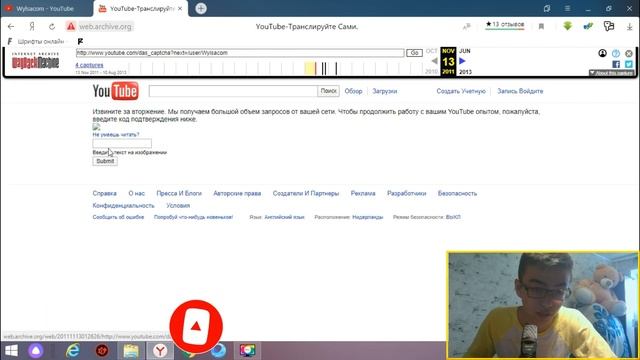Share capture on Twitter icon
This screenshot has height=360, width=640.
click(x=629, y=64)
